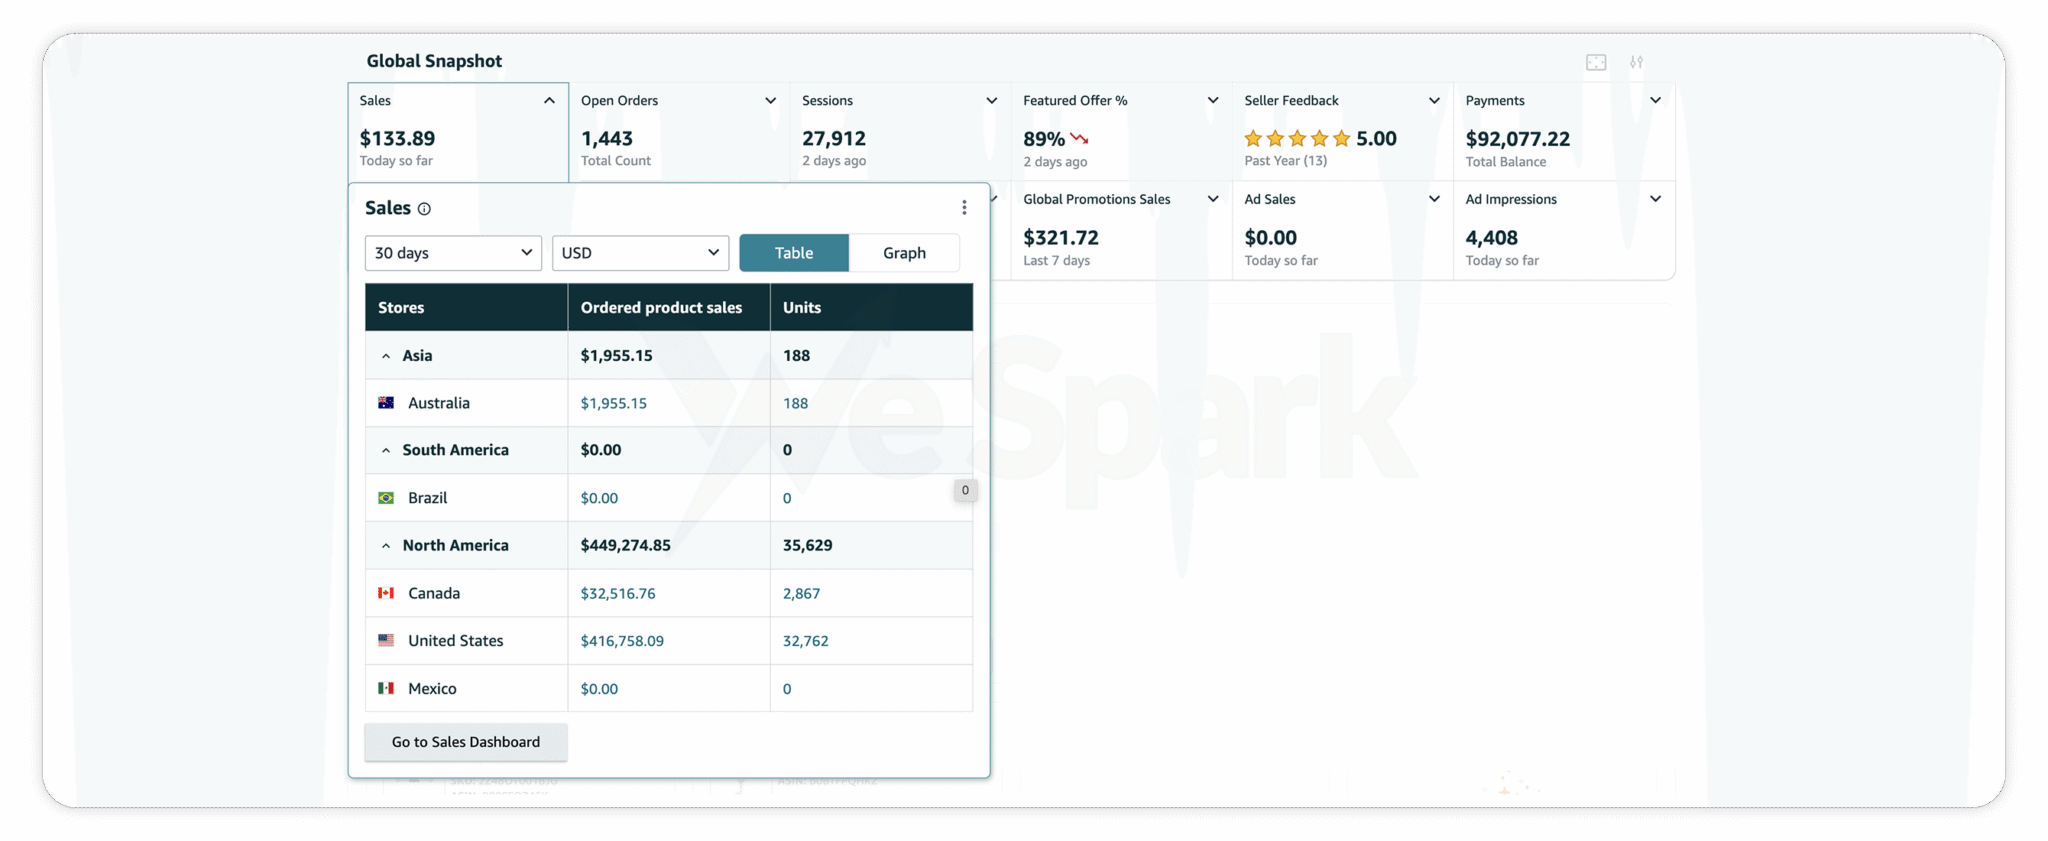2048x841 pixels.
Task: Click the Ad Sales $0.00 value
Action: click(1270, 238)
